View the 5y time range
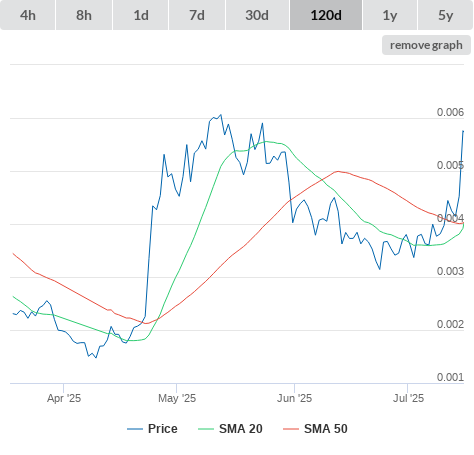This screenshot has width=474, height=455. [x=446, y=15]
